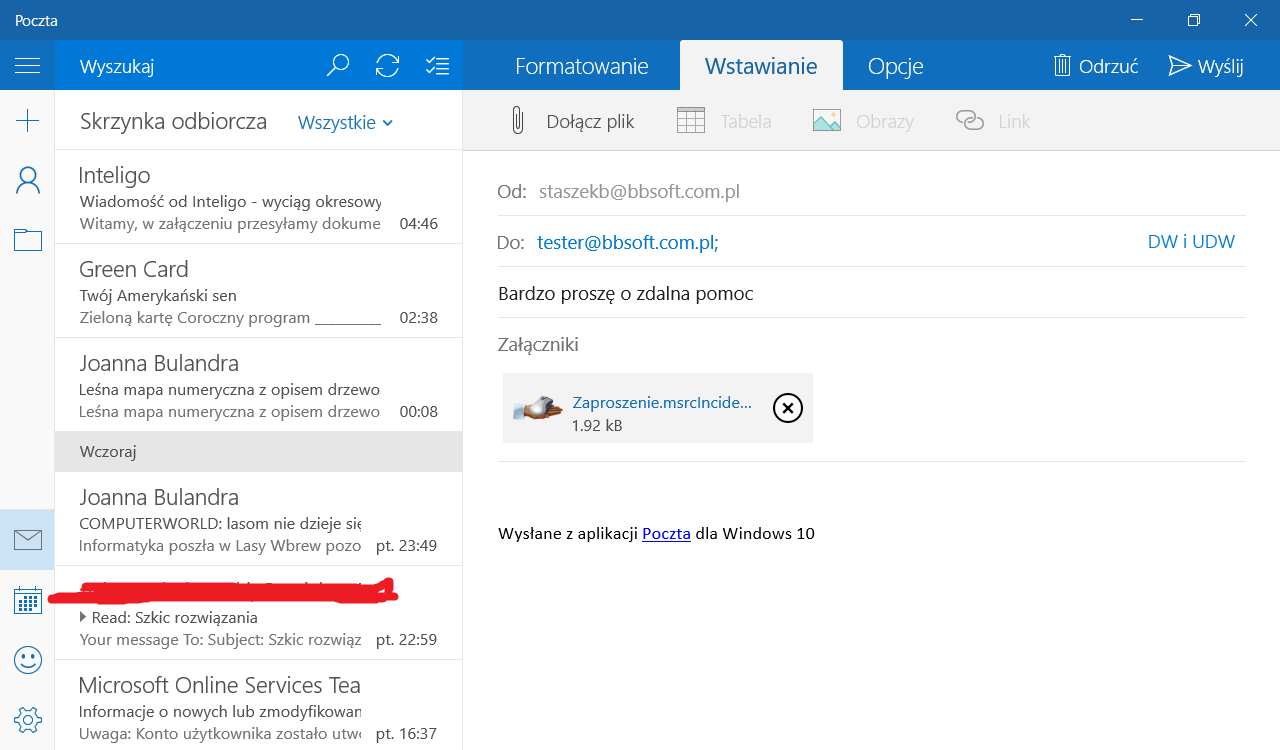Expand the Wszystkie filter dropdown
This screenshot has width=1280, height=750.
coord(346,122)
